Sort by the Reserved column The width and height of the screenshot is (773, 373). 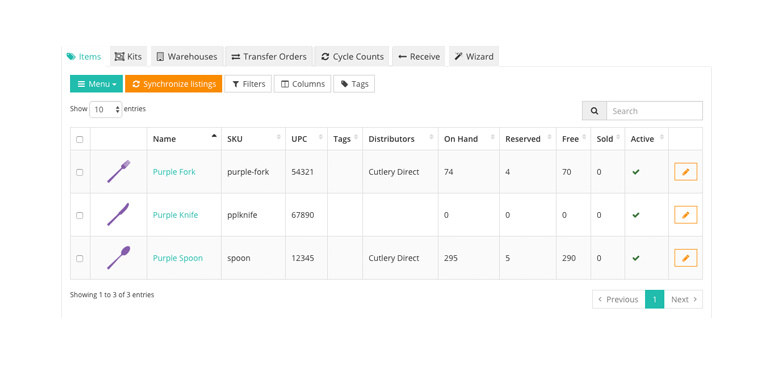tap(527, 139)
